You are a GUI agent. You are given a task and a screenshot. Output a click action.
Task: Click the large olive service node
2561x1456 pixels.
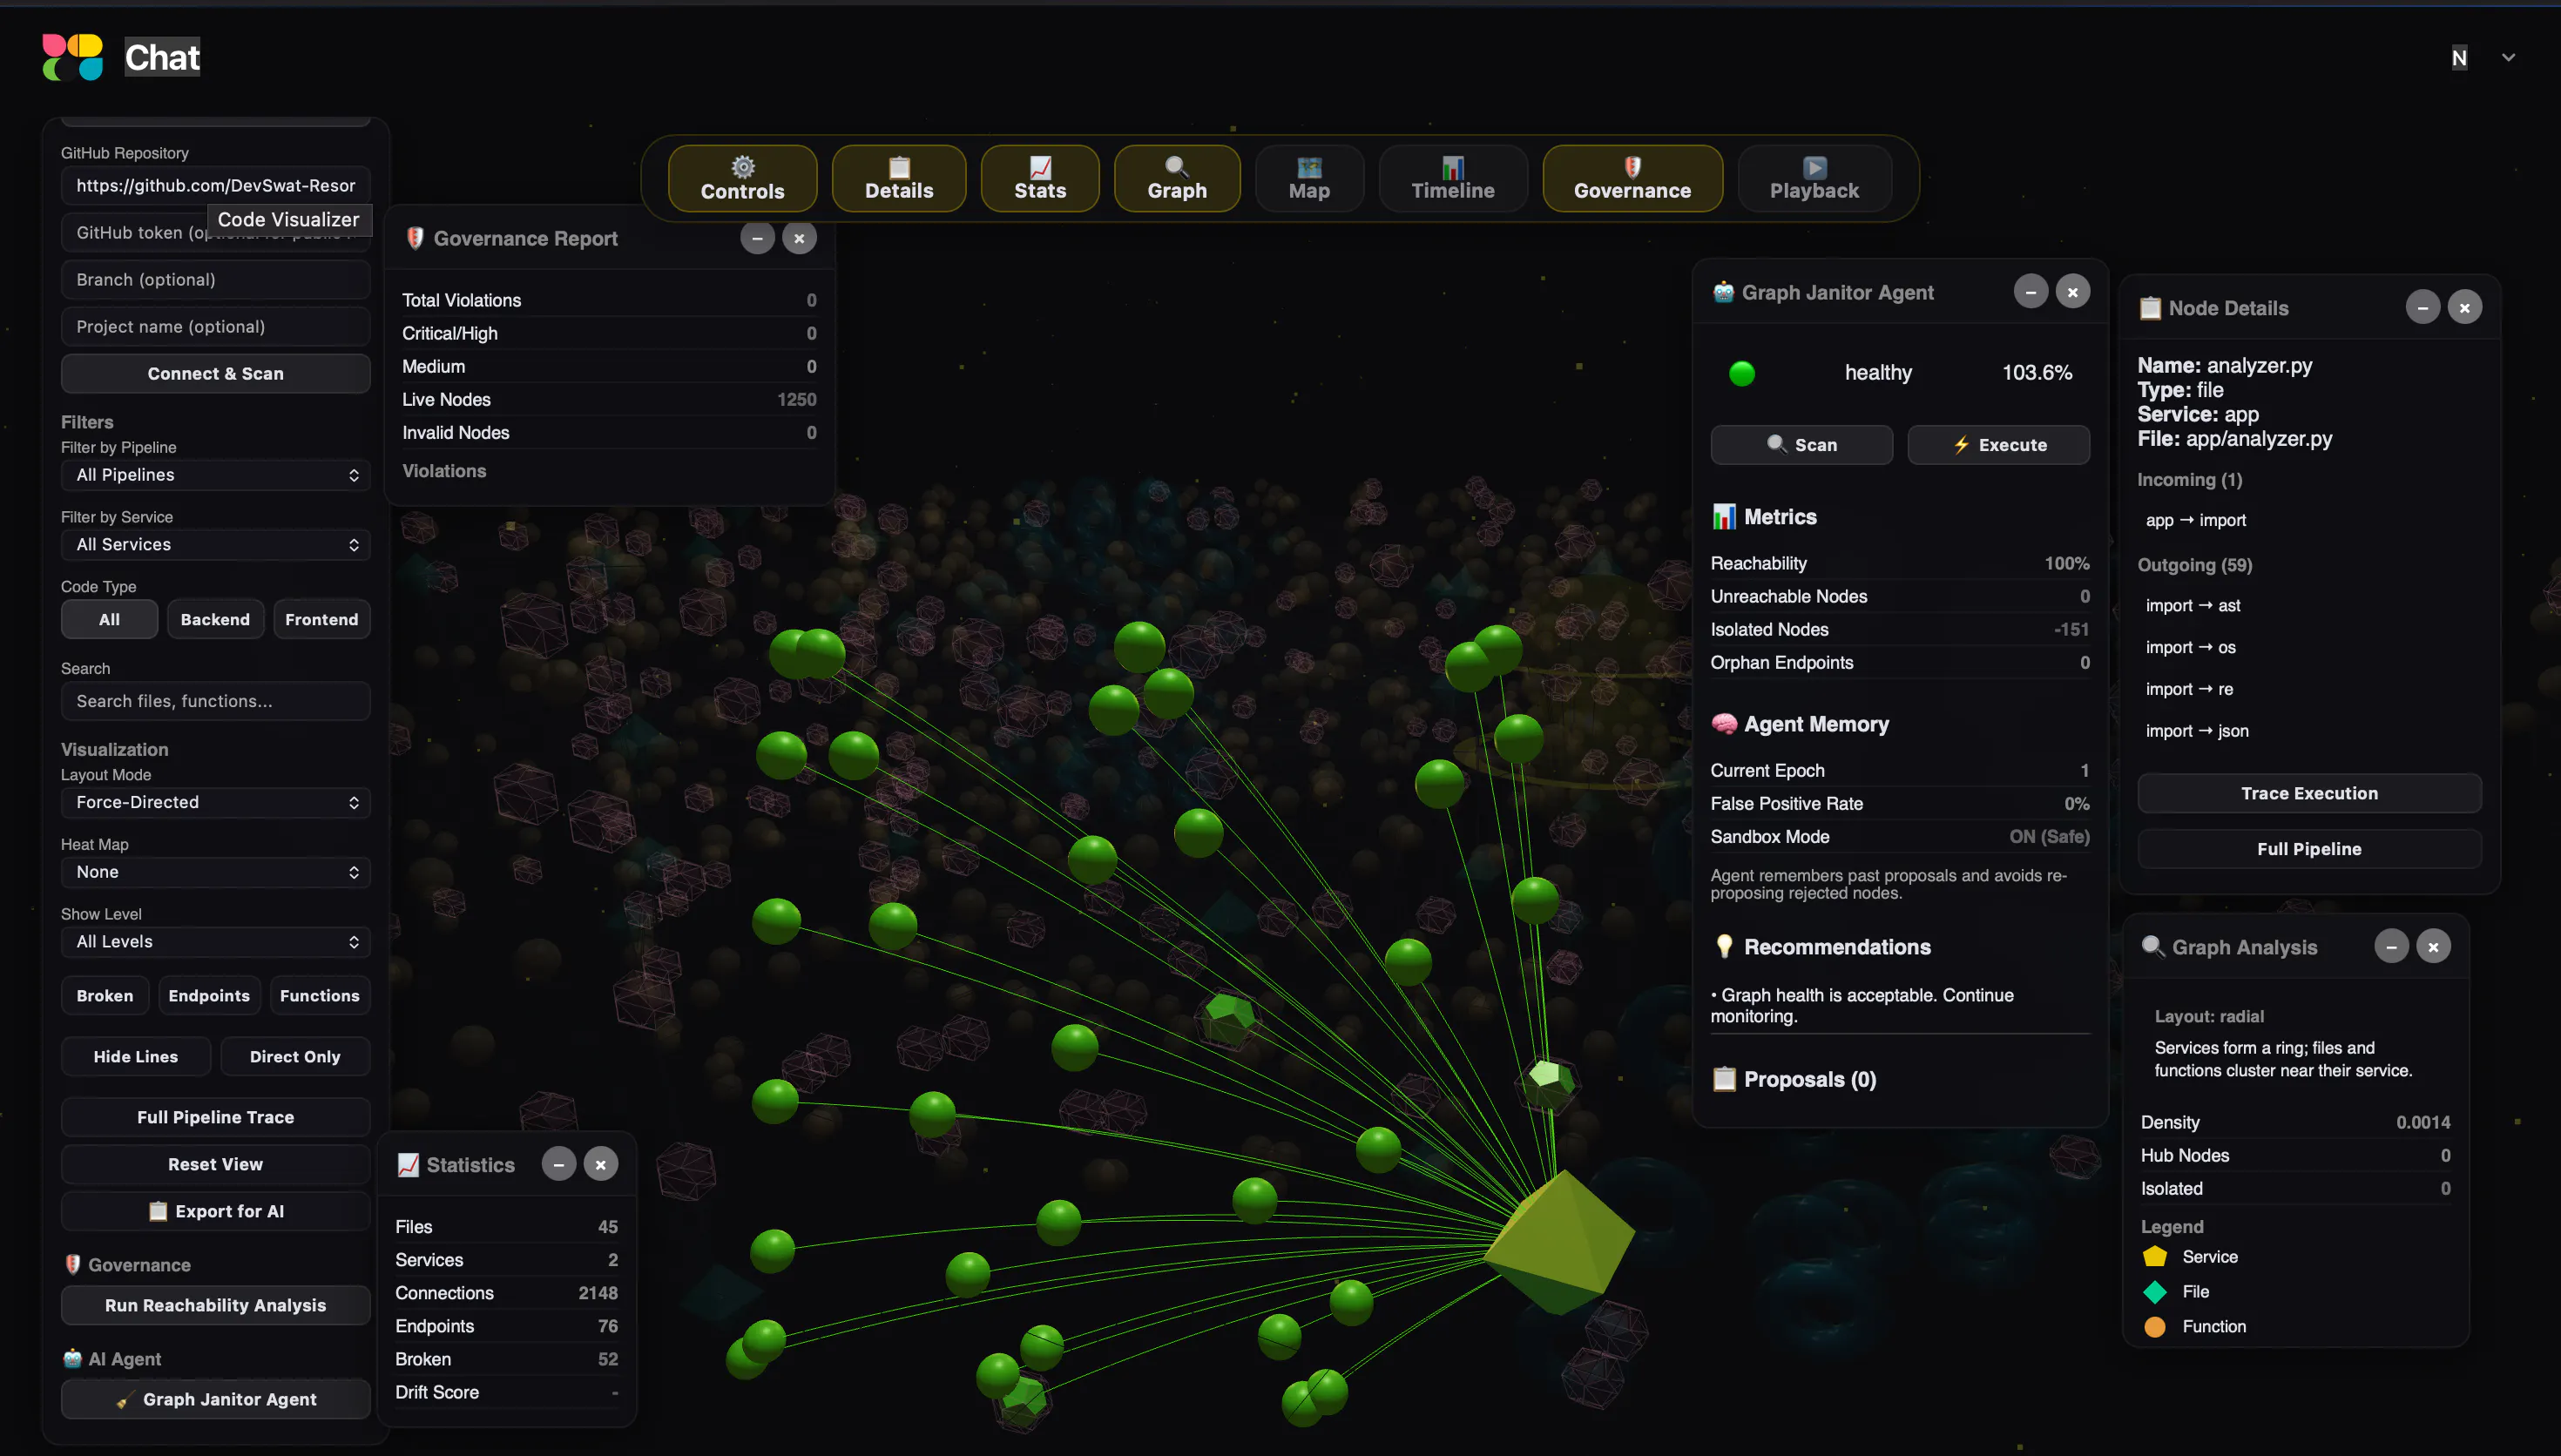click(1558, 1242)
